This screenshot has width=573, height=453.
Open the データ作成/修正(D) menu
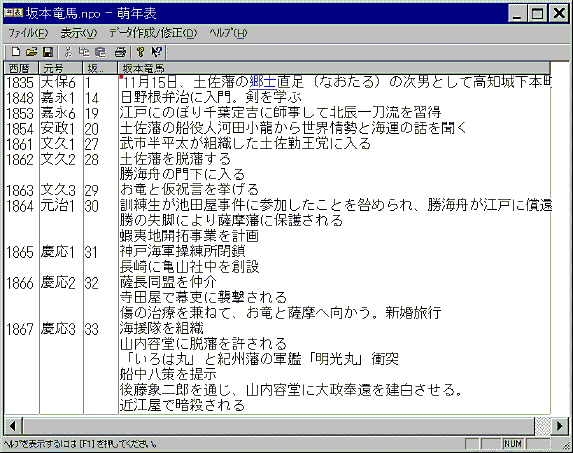click(153, 33)
